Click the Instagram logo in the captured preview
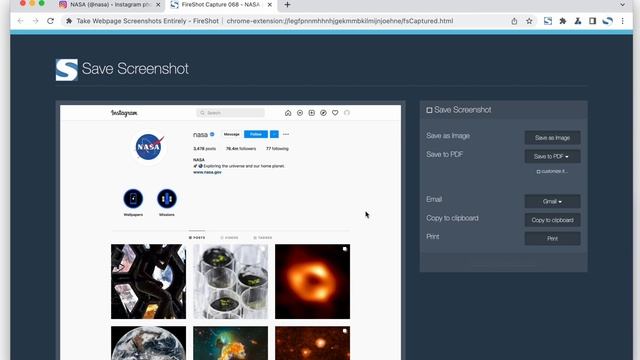640x360 pixels. [124, 113]
